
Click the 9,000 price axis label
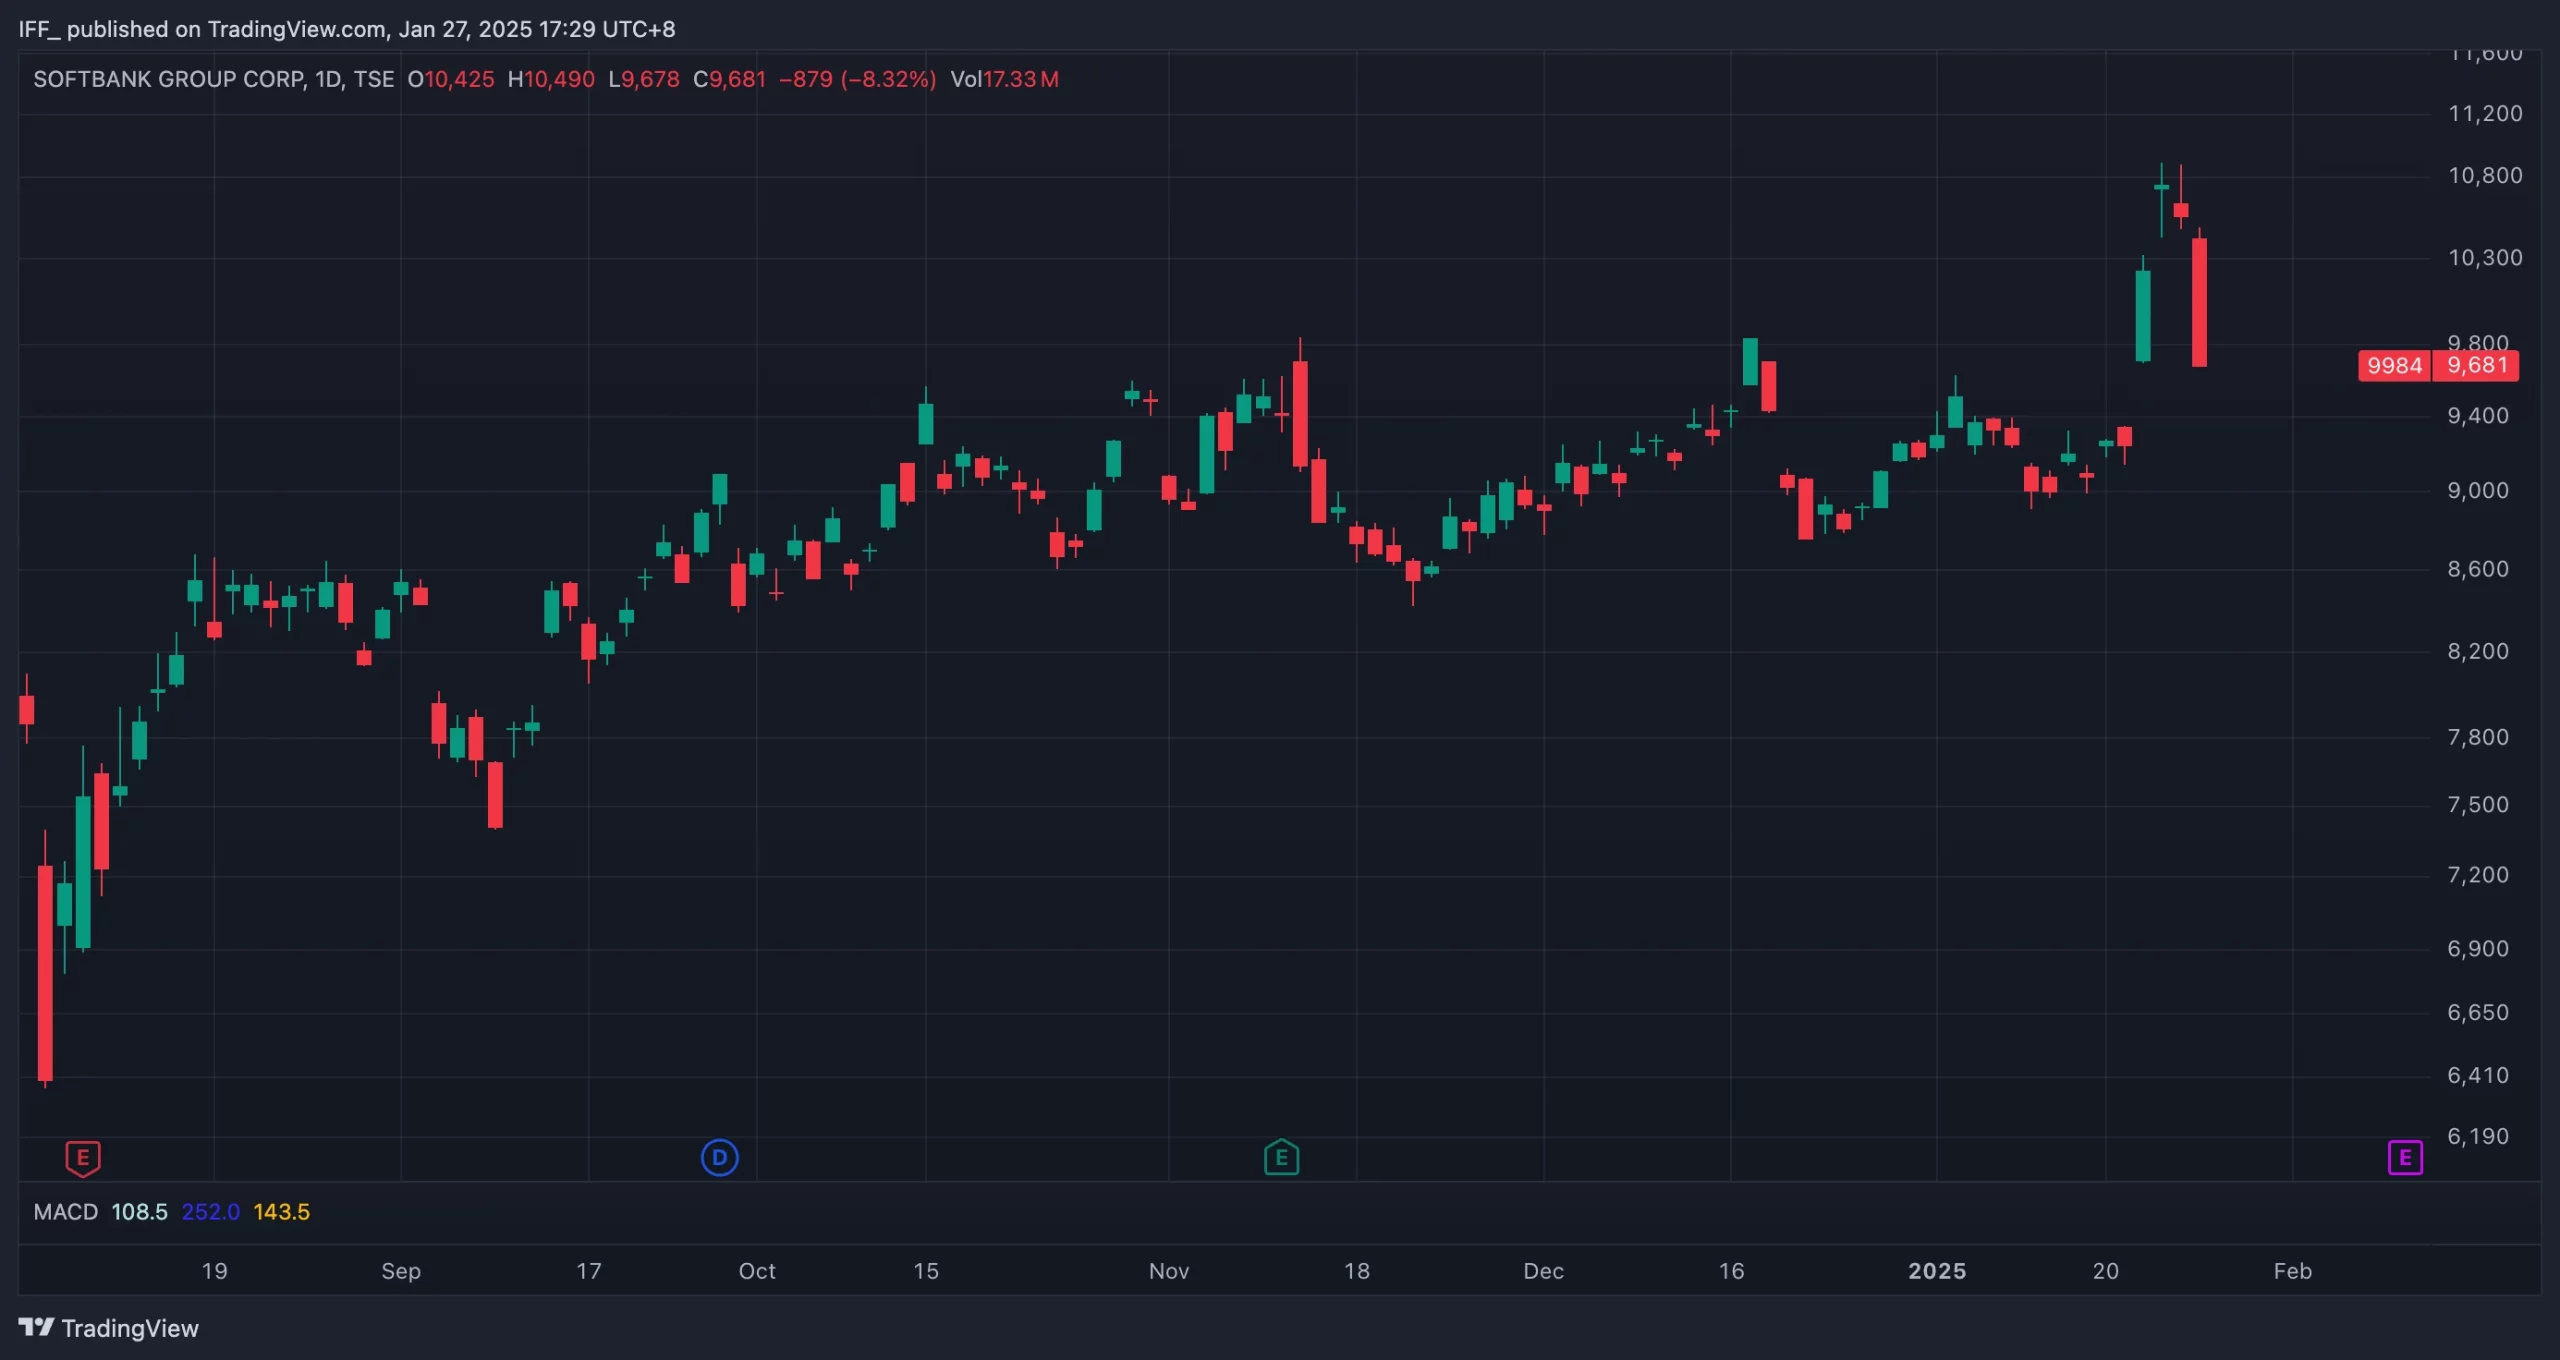point(2478,491)
